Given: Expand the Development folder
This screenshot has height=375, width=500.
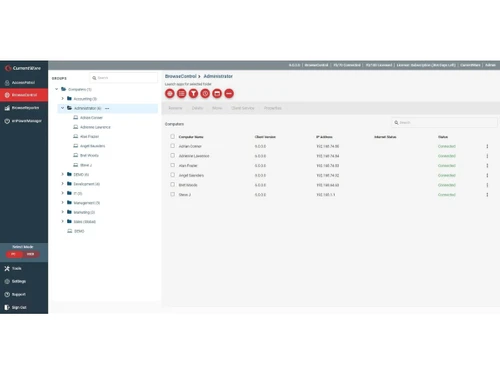Looking at the screenshot, I should coord(63,184).
